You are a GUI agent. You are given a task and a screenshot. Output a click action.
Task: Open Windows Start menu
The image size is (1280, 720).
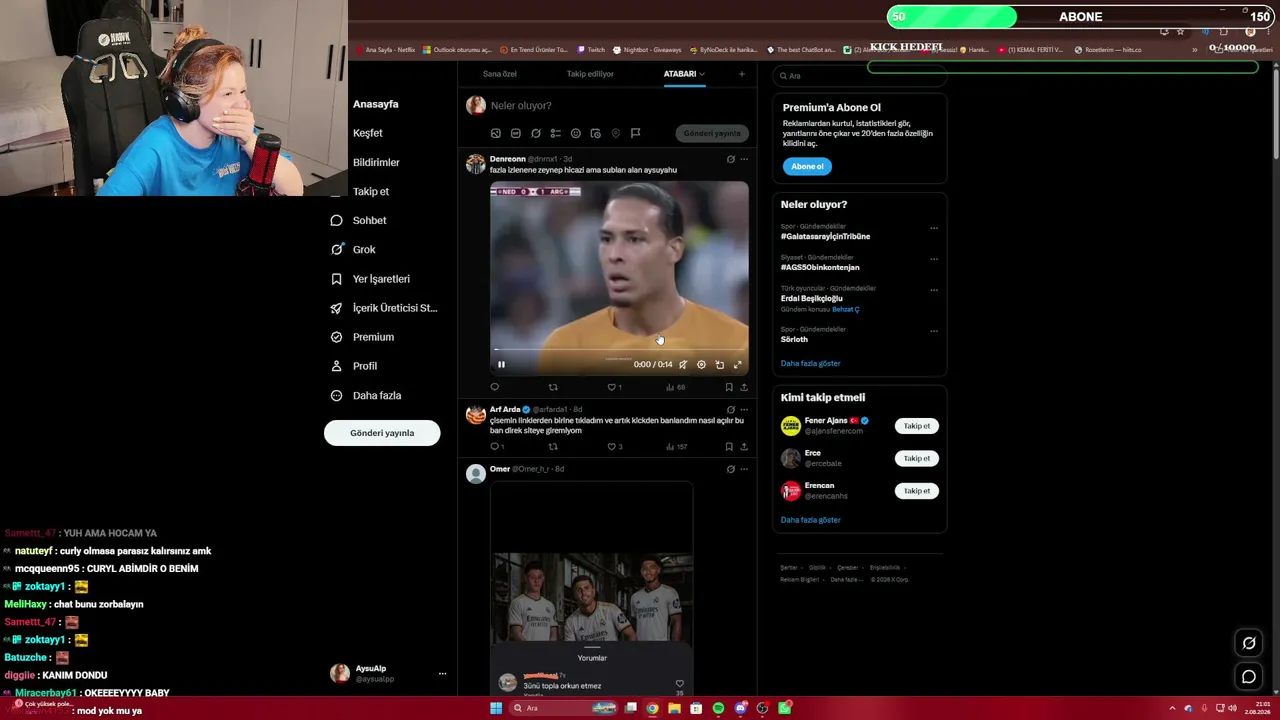[x=496, y=708]
